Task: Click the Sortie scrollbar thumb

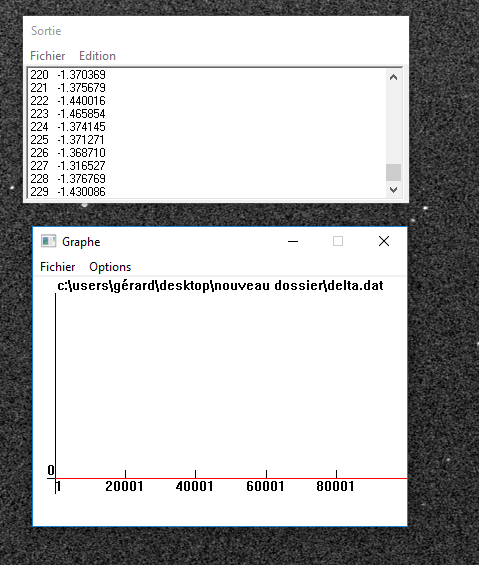Action: pos(394,173)
